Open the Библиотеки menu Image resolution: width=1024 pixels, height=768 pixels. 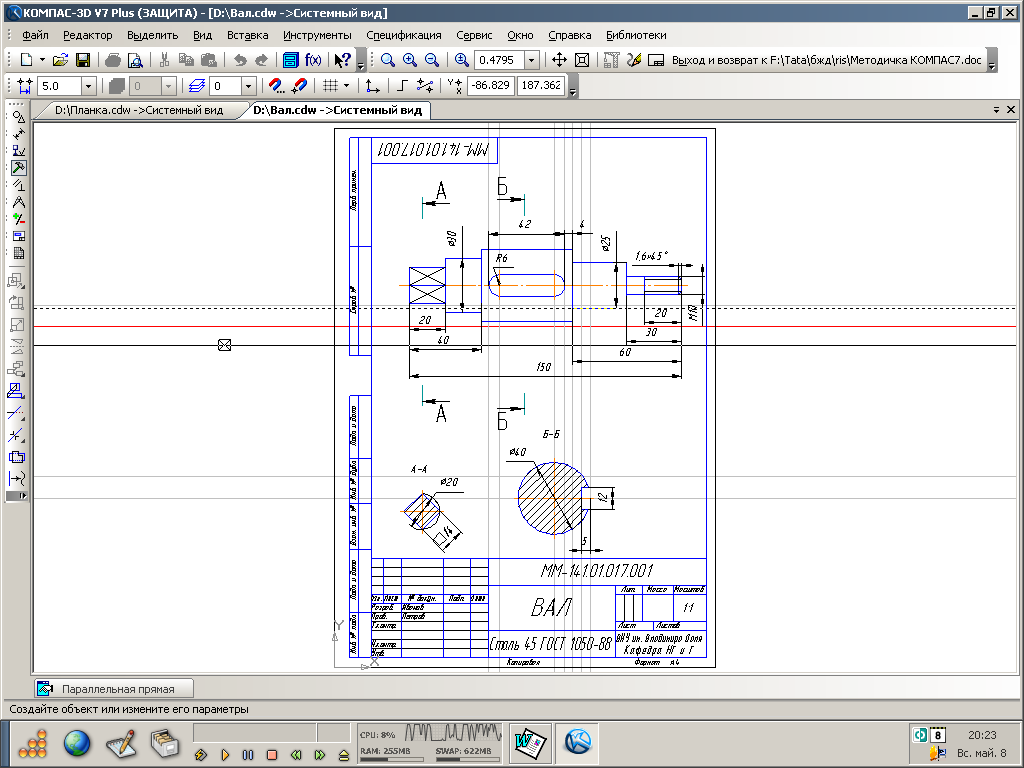pyautogui.click(x=636, y=35)
